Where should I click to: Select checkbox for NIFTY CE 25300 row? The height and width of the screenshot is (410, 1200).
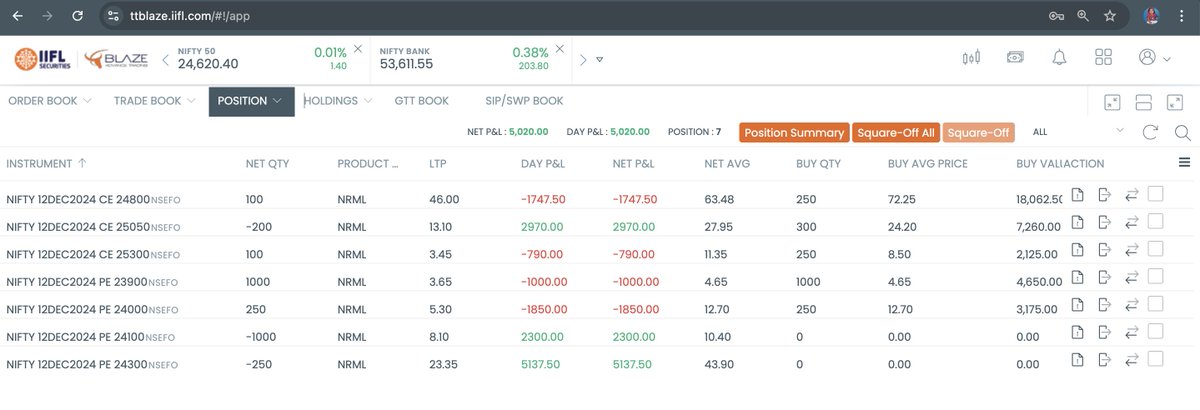(x=1155, y=249)
